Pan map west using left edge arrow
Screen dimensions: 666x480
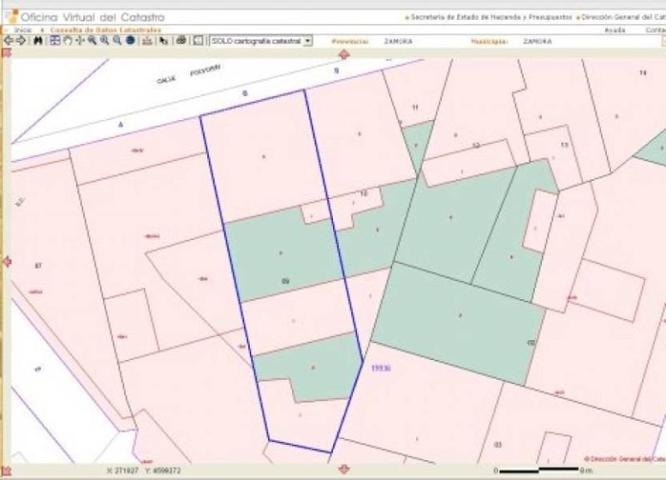6,262
